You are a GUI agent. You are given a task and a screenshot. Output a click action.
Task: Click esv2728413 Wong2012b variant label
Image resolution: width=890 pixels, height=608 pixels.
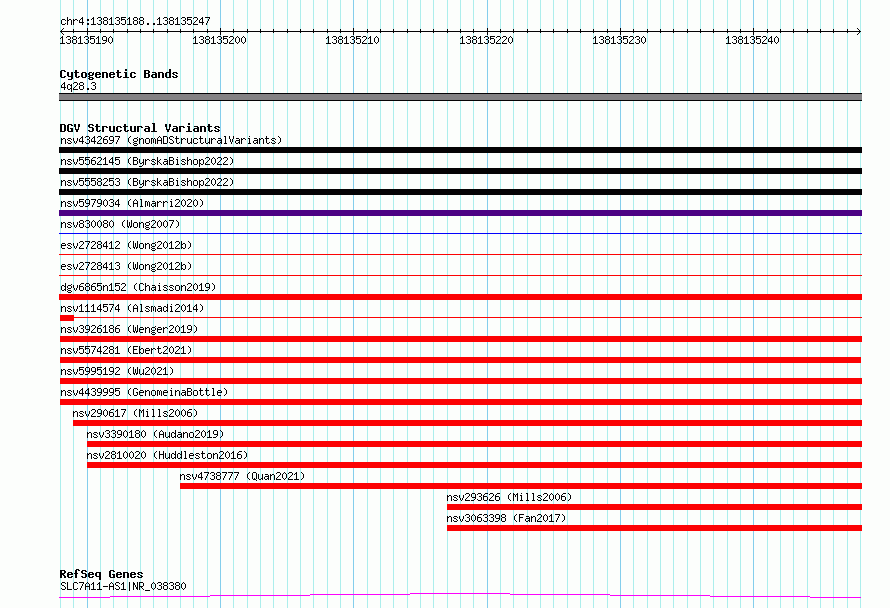126,266
